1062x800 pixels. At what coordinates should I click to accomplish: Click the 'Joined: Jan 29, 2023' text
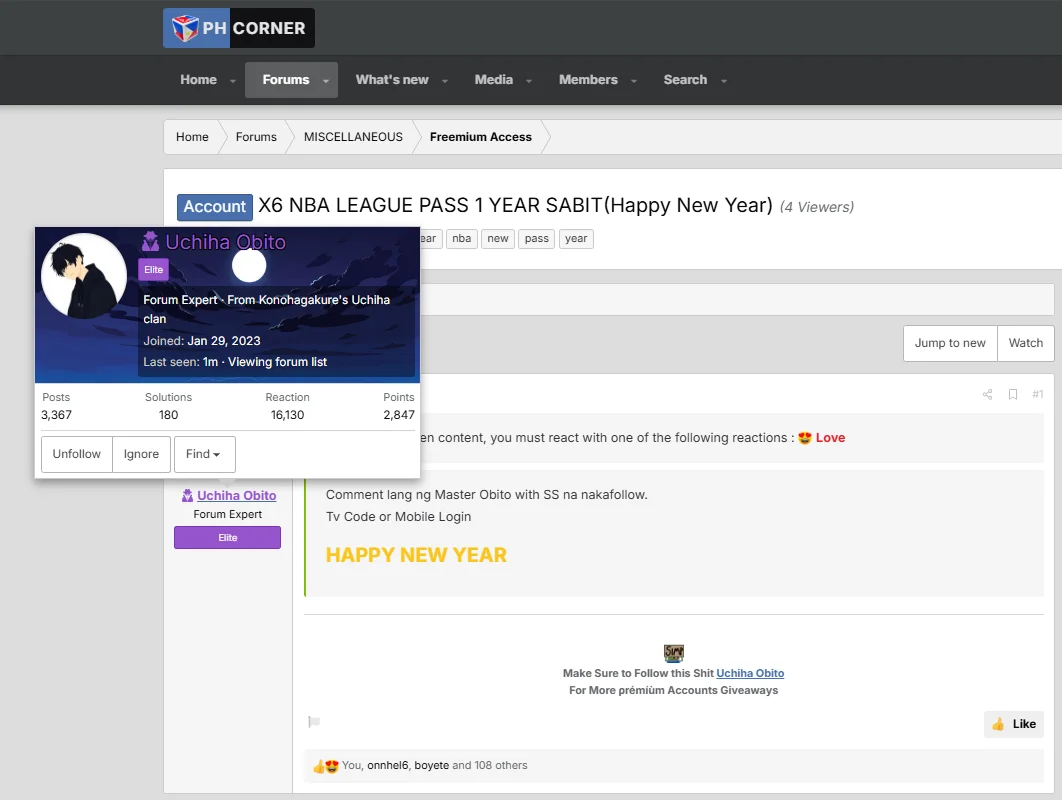[202, 341]
